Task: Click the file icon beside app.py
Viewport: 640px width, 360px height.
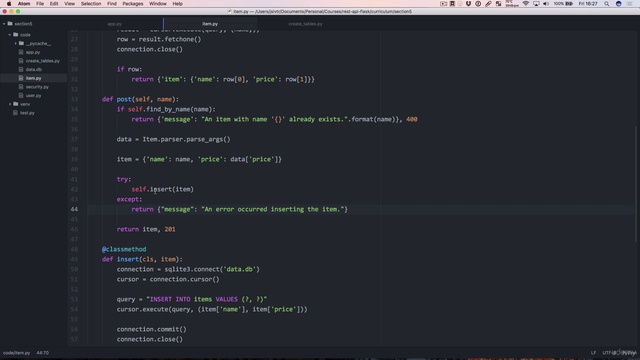Action: (21, 52)
